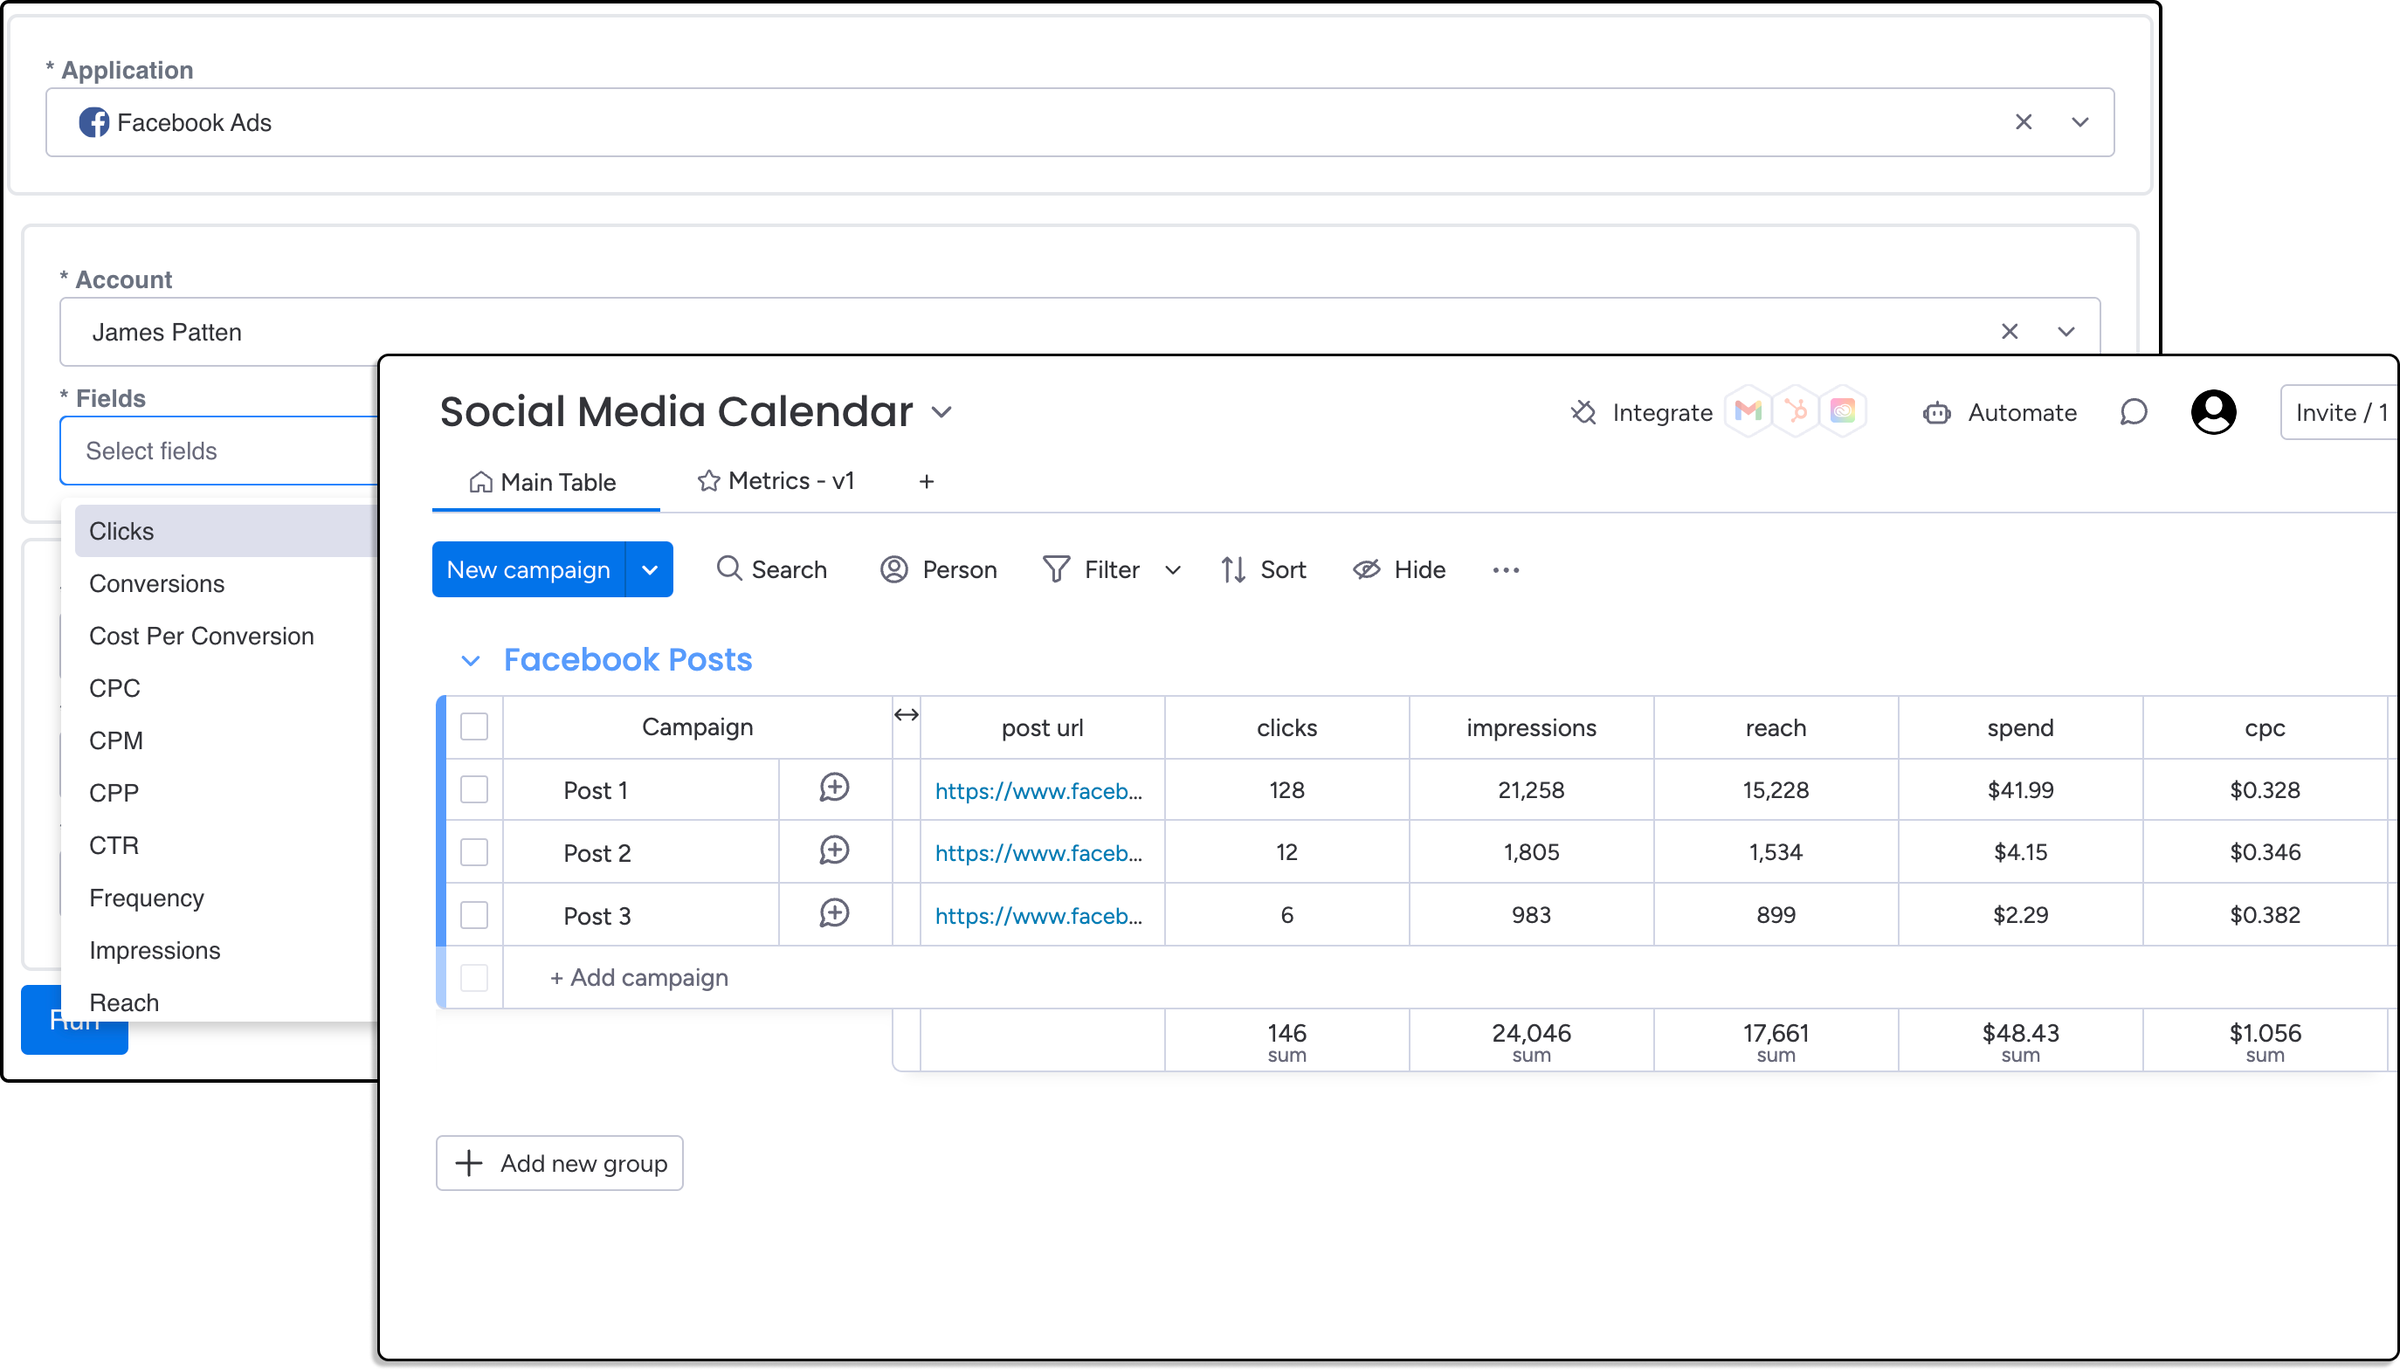Open Search in the board toolbar
The height and width of the screenshot is (1370, 2400).
771,569
